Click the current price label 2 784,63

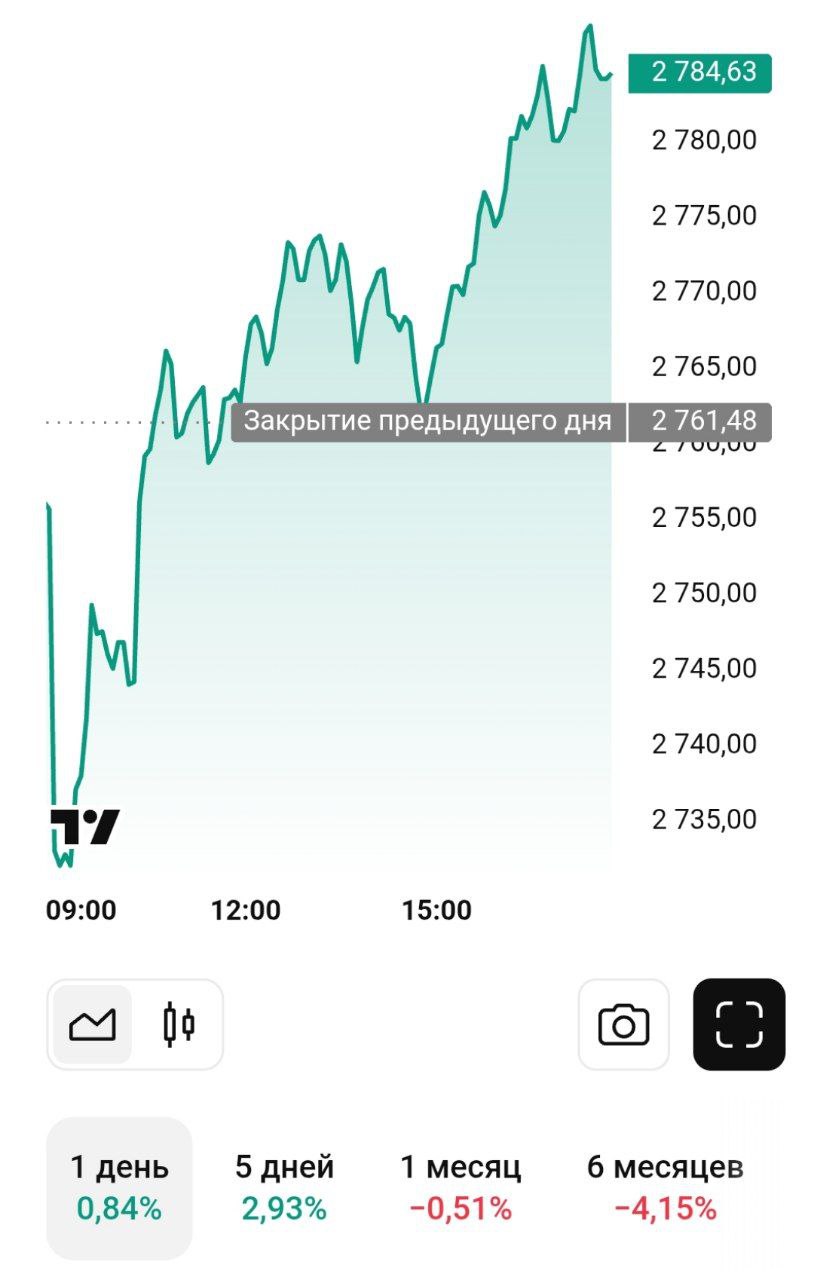pyautogui.click(x=700, y=73)
